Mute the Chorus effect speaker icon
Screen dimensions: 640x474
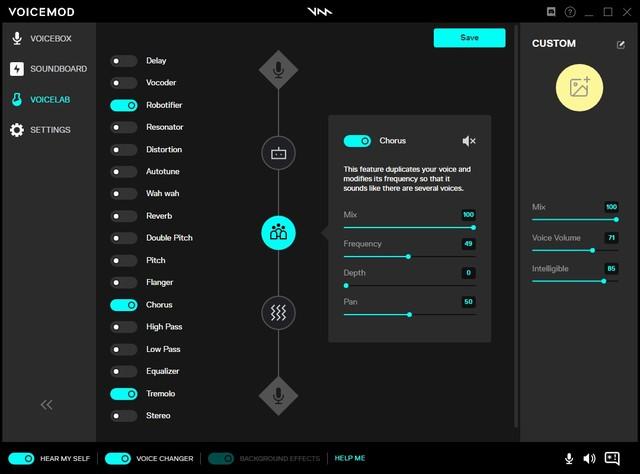coord(469,142)
